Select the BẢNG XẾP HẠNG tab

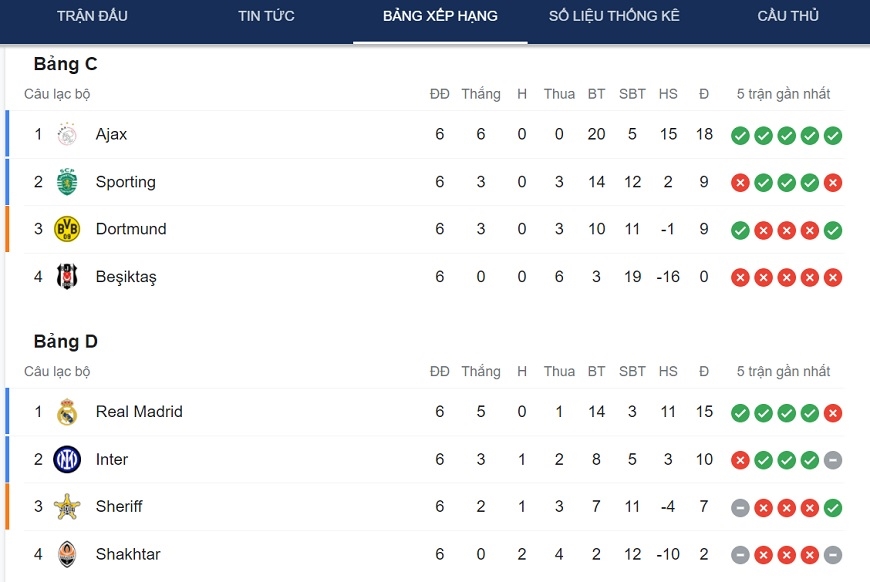tap(440, 16)
